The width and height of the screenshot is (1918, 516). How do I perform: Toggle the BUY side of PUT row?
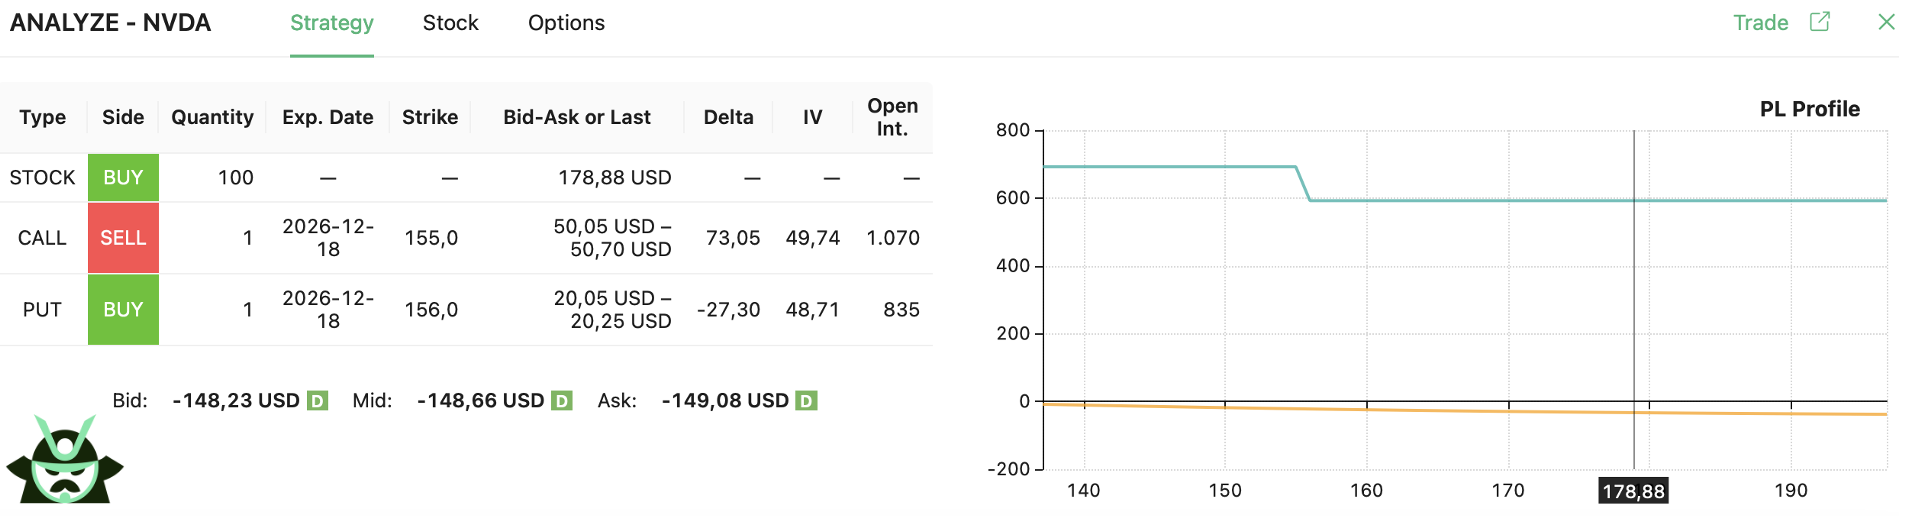[x=123, y=310]
